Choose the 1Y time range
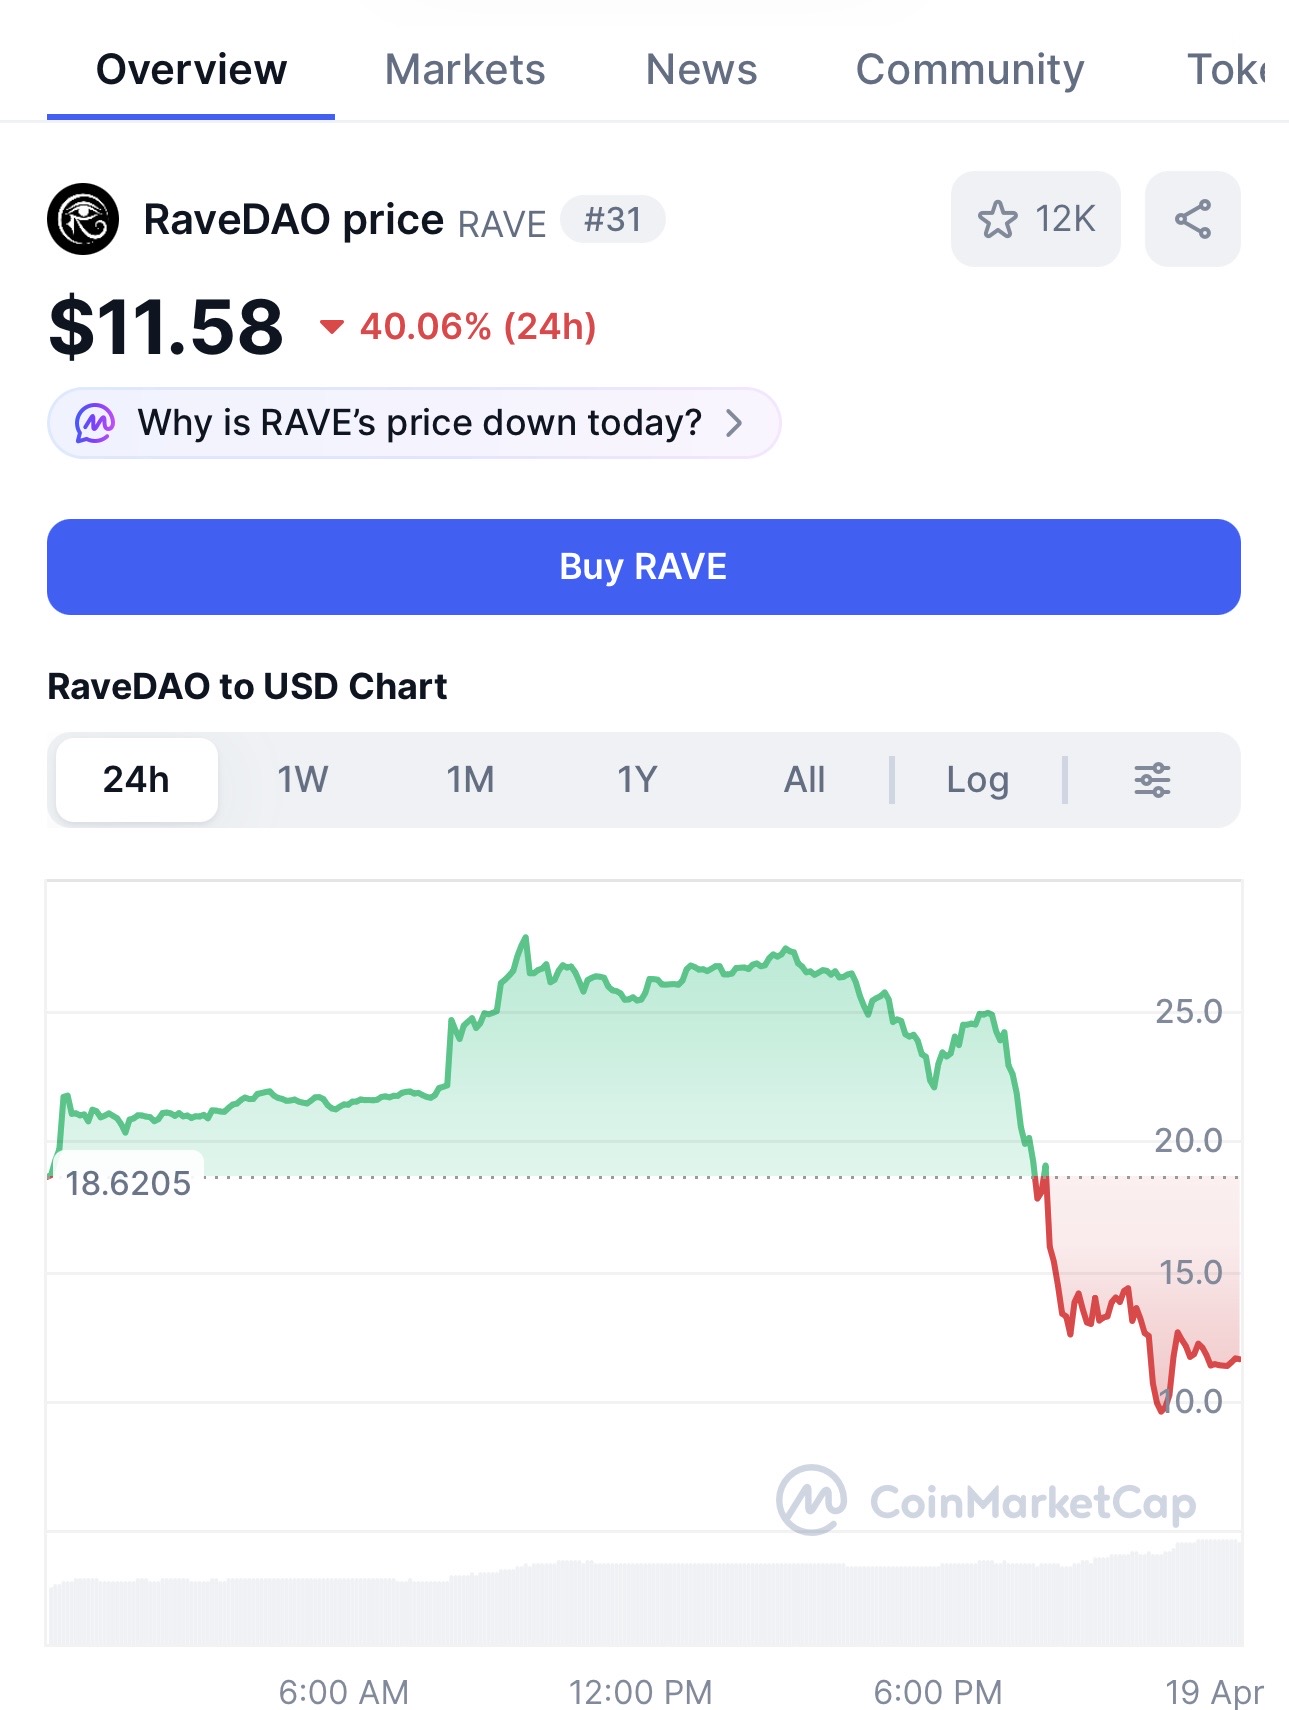The width and height of the screenshot is (1289, 1710). (637, 779)
